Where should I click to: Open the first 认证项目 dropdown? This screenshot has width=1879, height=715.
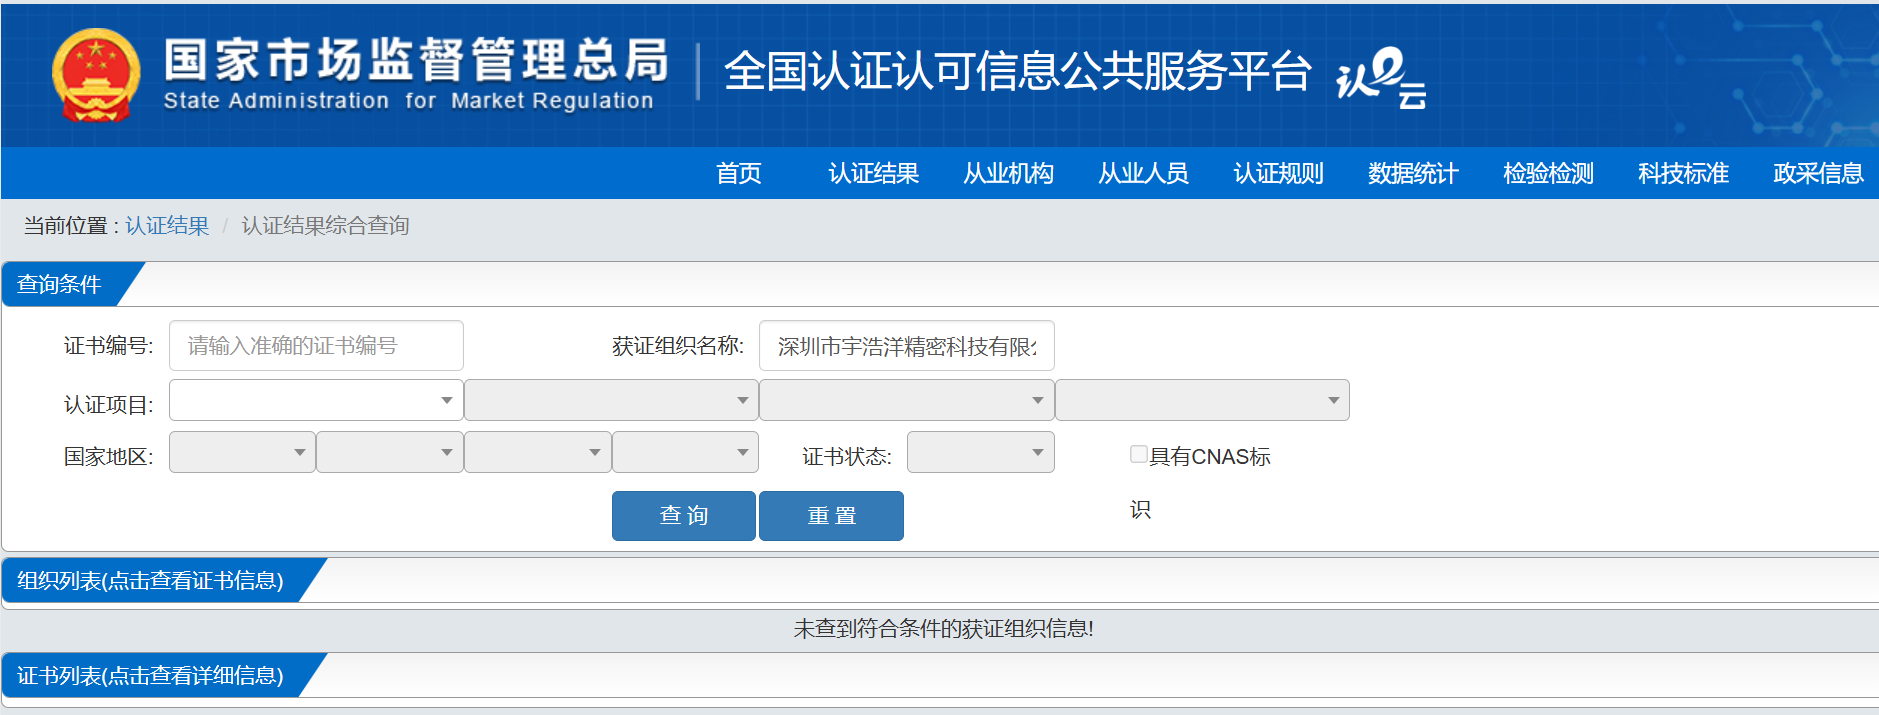316,400
